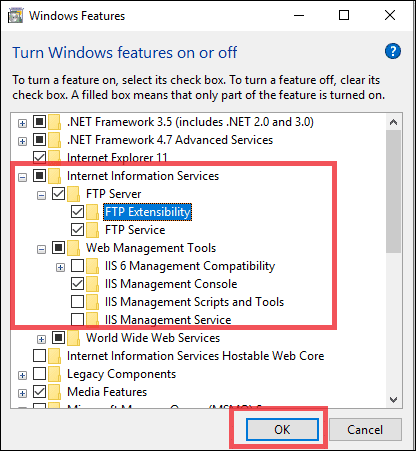Select the World Wide Web Services label
416x451 pixels.
[153, 338]
